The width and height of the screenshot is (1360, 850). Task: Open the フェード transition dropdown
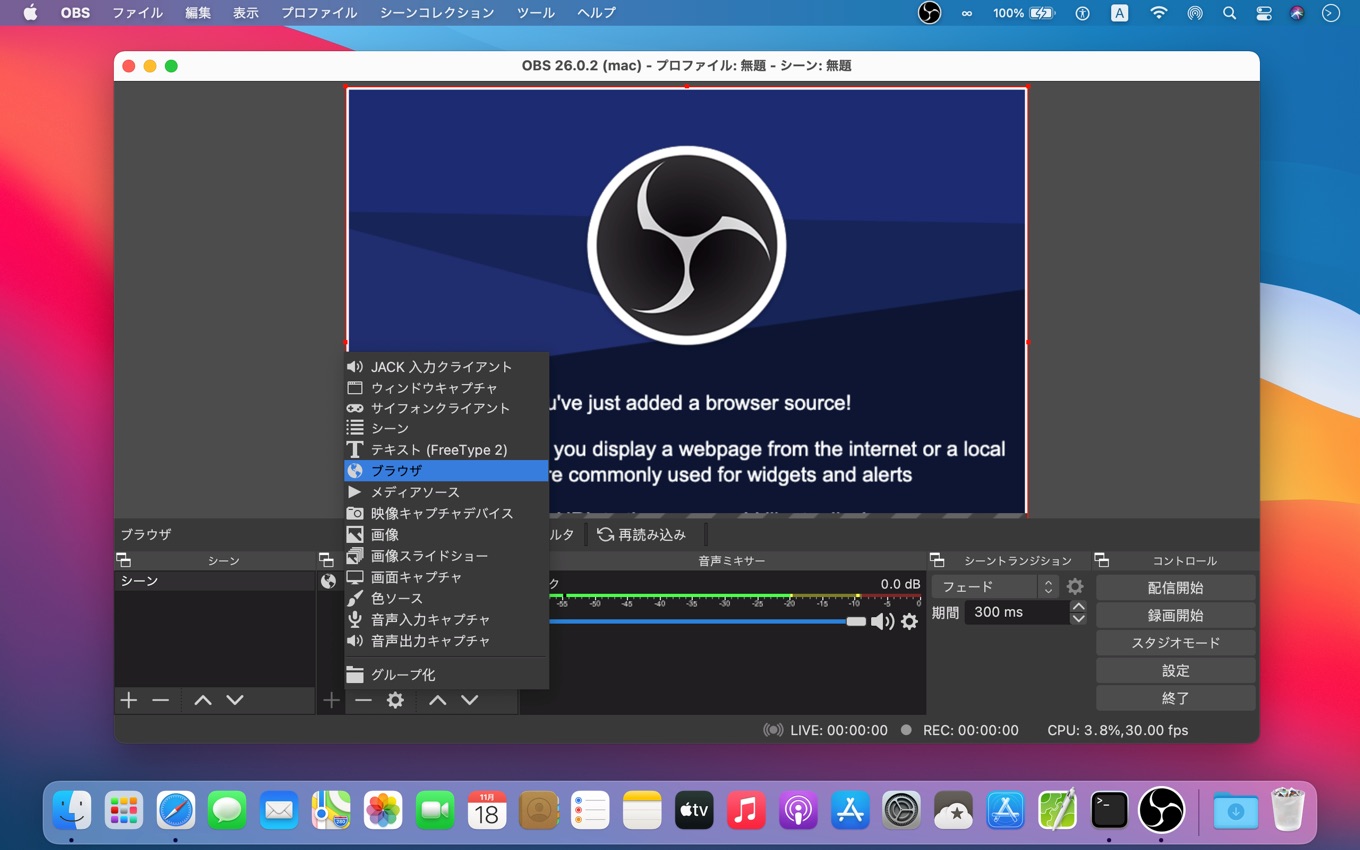coord(995,587)
